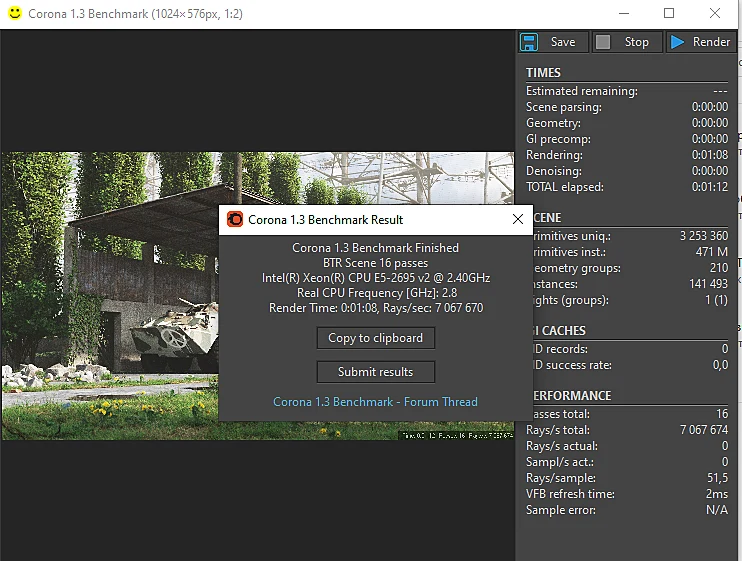Copy benchmark results to clipboard
The height and width of the screenshot is (561, 742).
[x=376, y=338]
